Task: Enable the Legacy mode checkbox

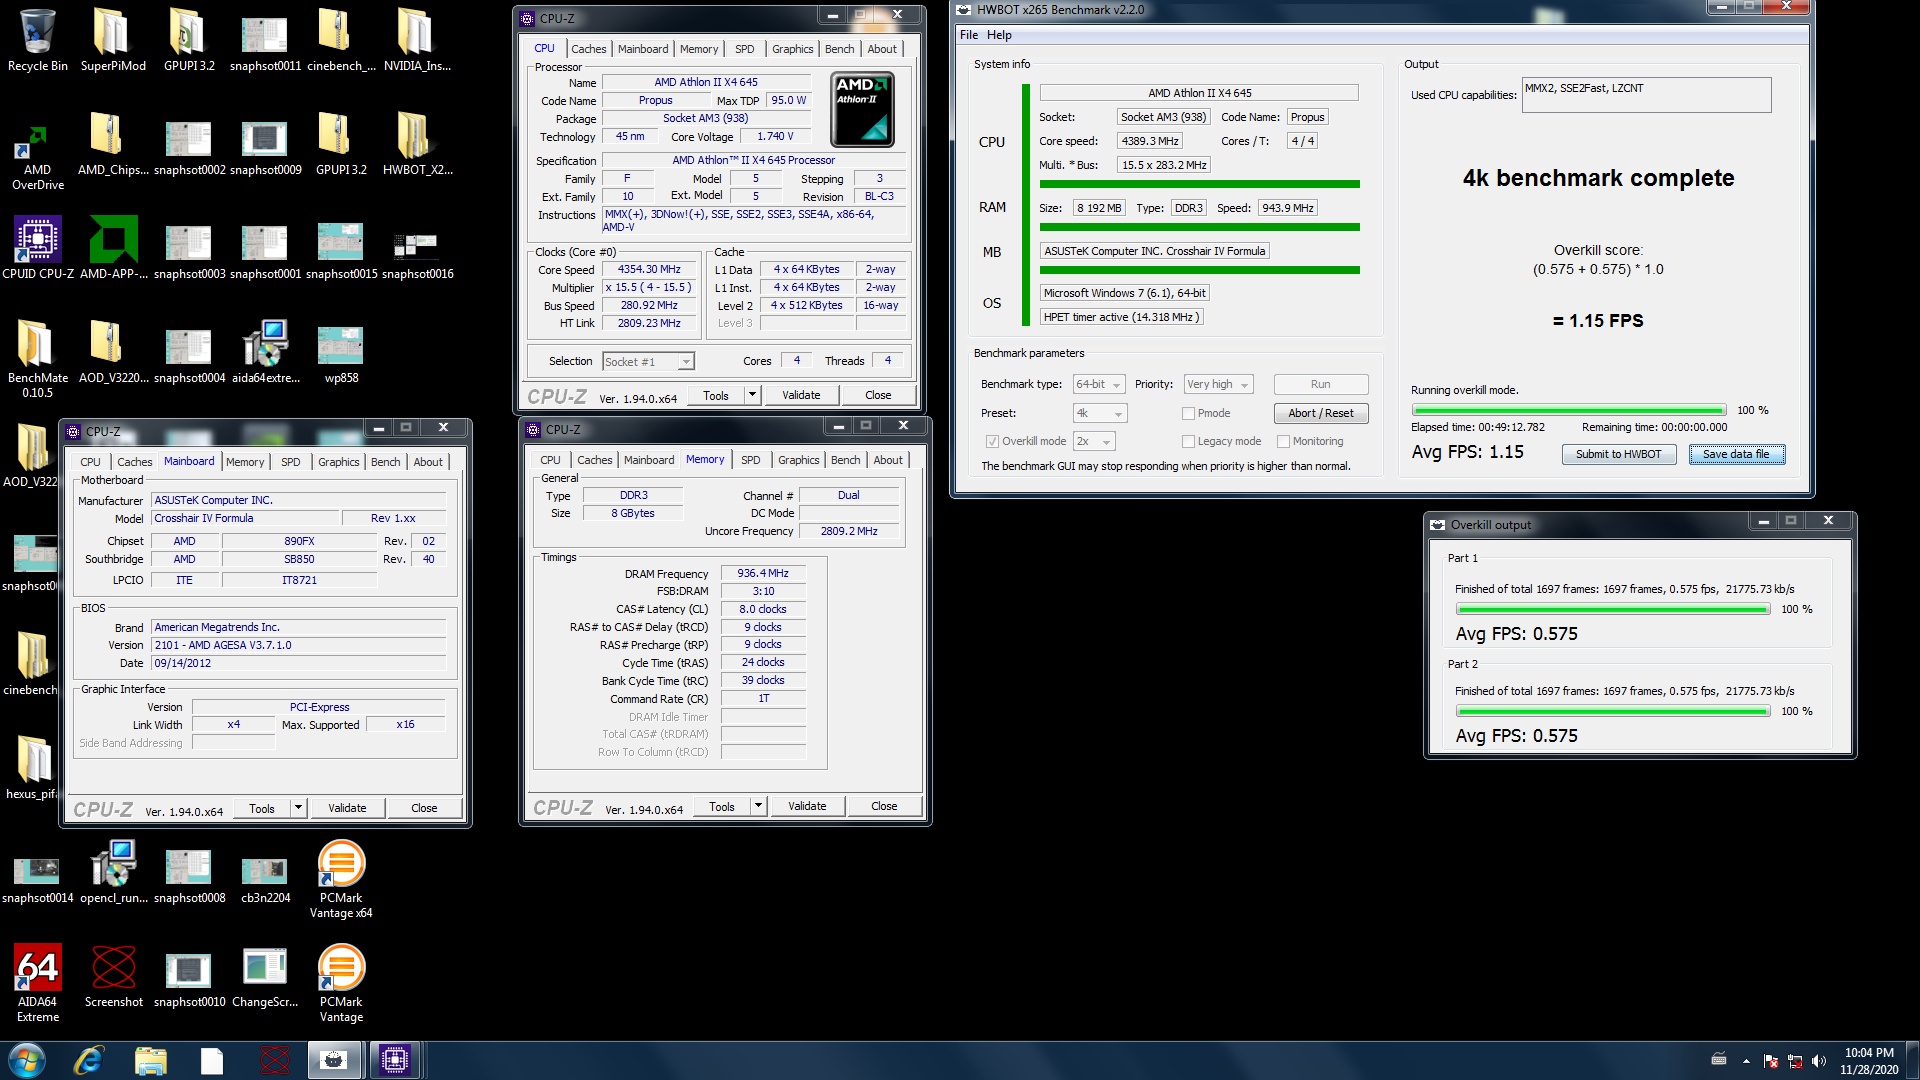Action: coord(1188,441)
